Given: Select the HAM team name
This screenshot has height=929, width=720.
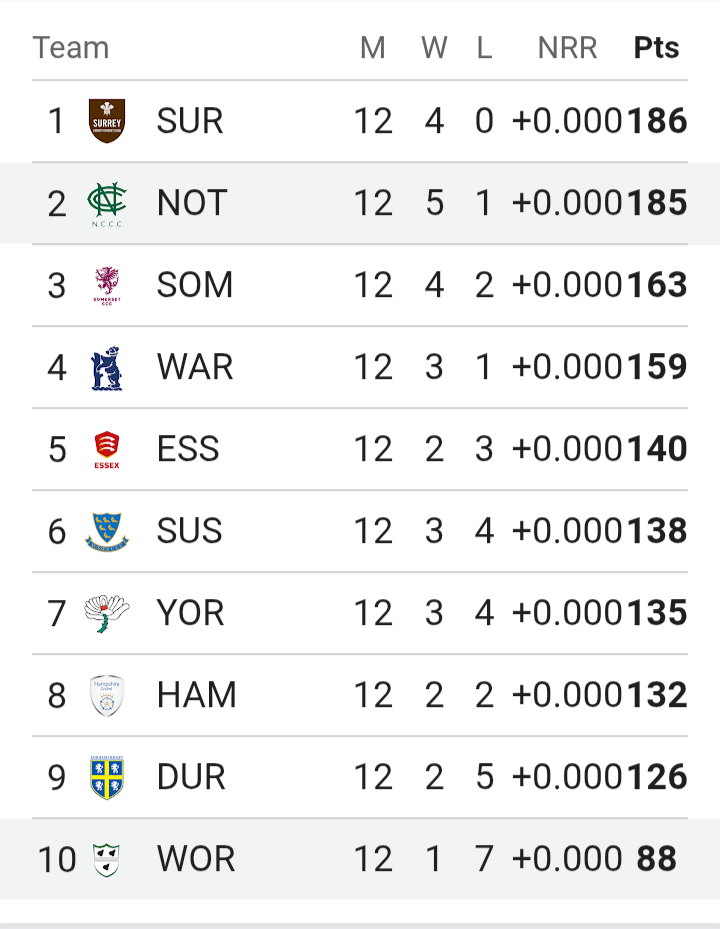Looking at the screenshot, I should pos(197,694).
